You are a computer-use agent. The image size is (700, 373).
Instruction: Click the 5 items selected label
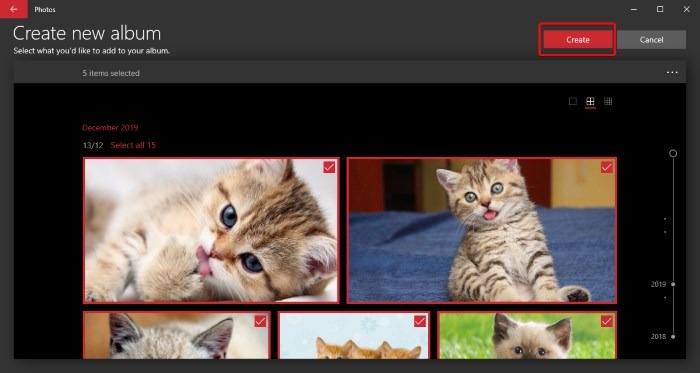[x=111, y=73]
